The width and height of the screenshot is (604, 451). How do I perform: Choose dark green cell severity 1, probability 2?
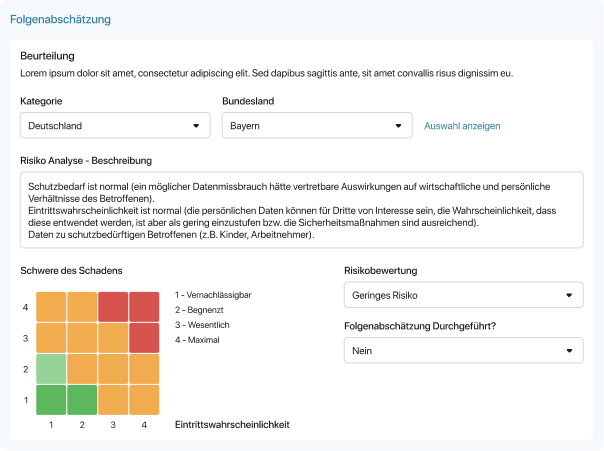click(82, 399)
